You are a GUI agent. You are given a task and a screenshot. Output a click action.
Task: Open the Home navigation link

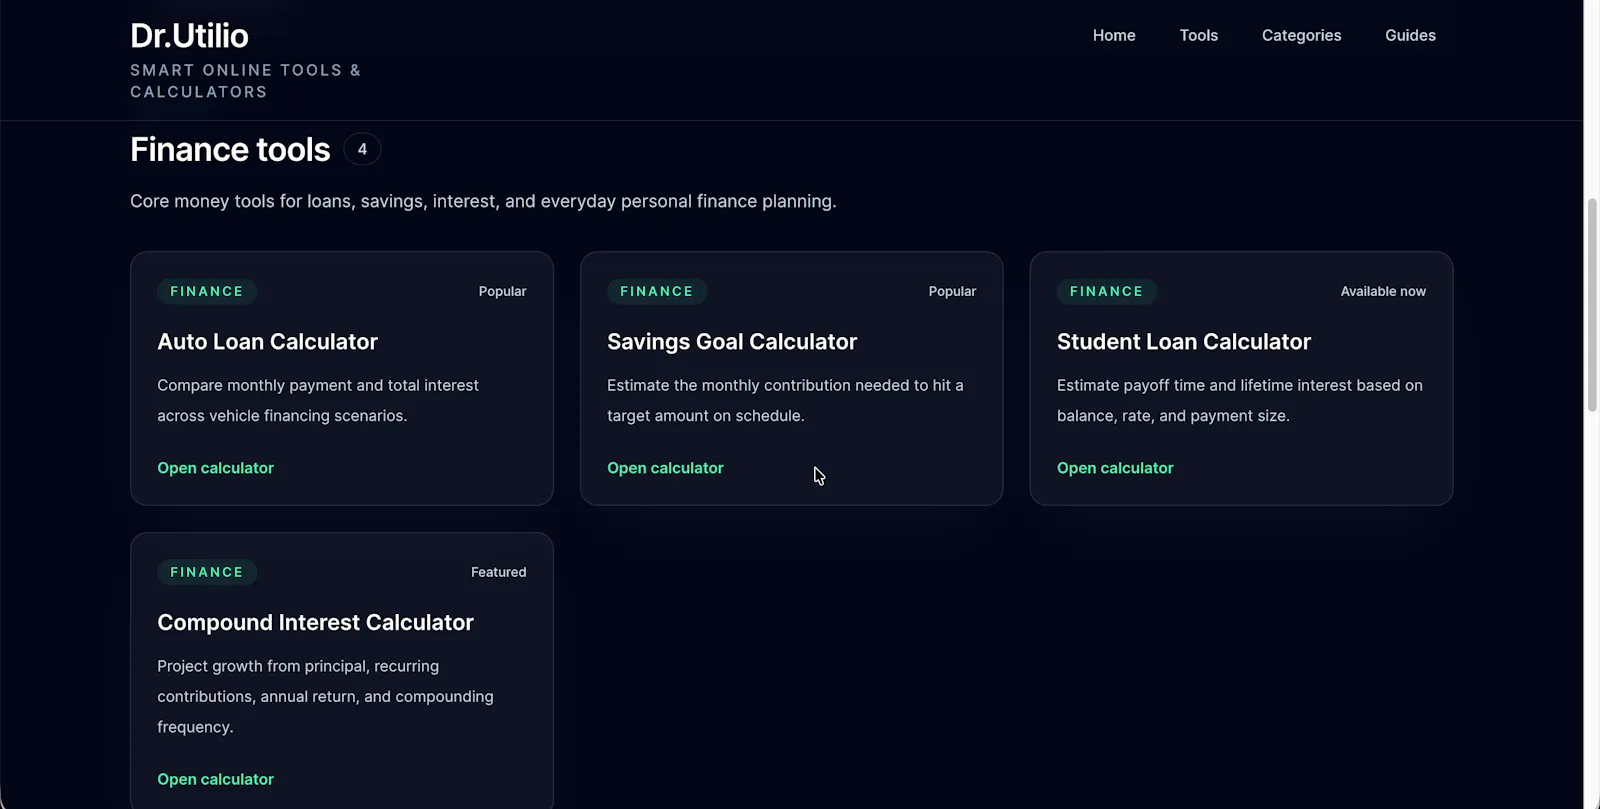[x=1114, y=35]
